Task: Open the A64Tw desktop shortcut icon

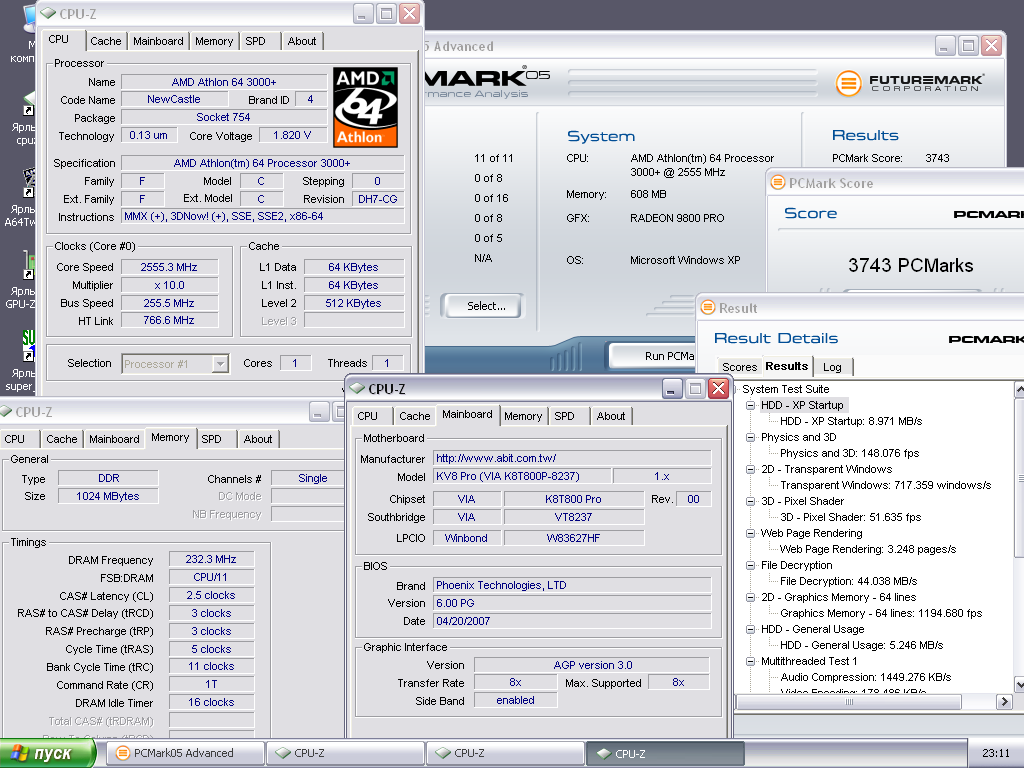Action: [28, 183]
